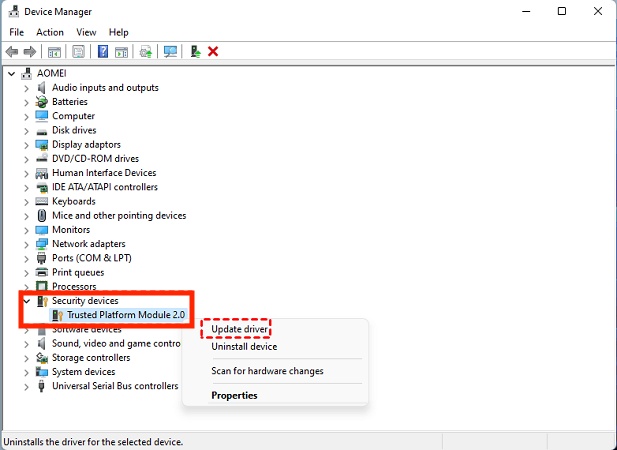This screenshot has height=450, width=617.
Task: Click the red X Uninstall device icon
Action: [x=213, y=52]
